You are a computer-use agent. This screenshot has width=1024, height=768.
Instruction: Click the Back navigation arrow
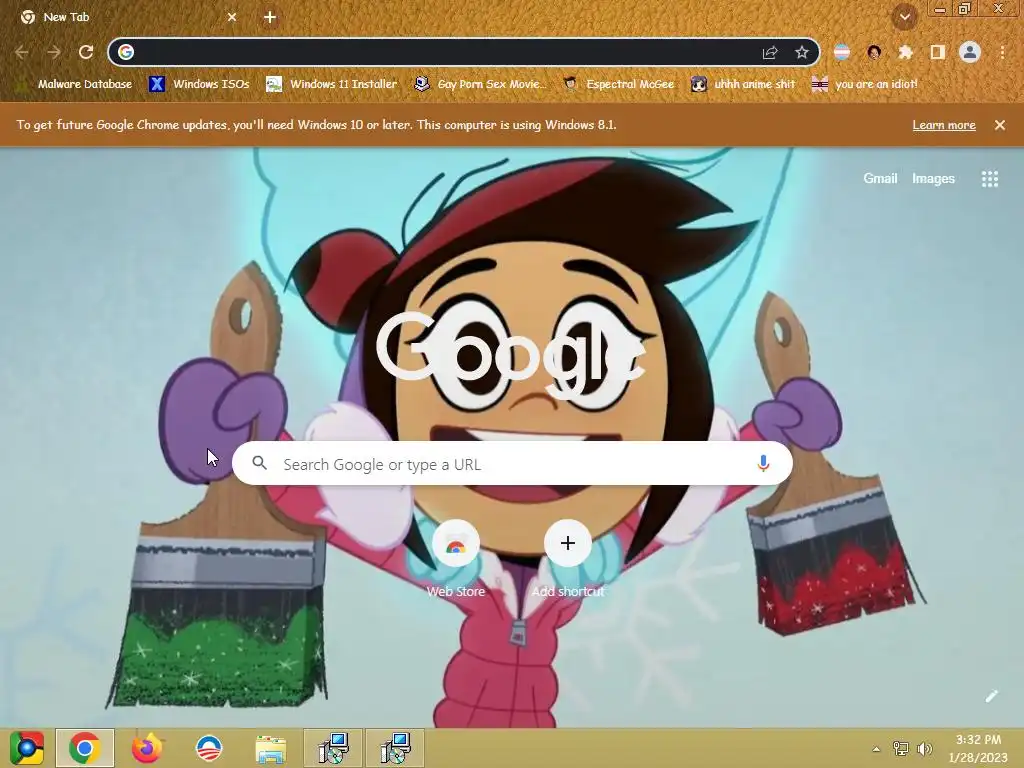[x=22, y=52]
